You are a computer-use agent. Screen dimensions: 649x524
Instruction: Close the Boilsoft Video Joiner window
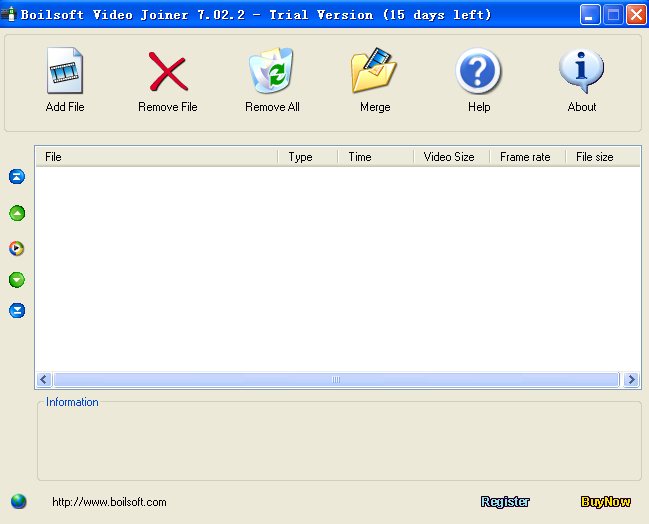pyautogui.click(x=636, y=15)
